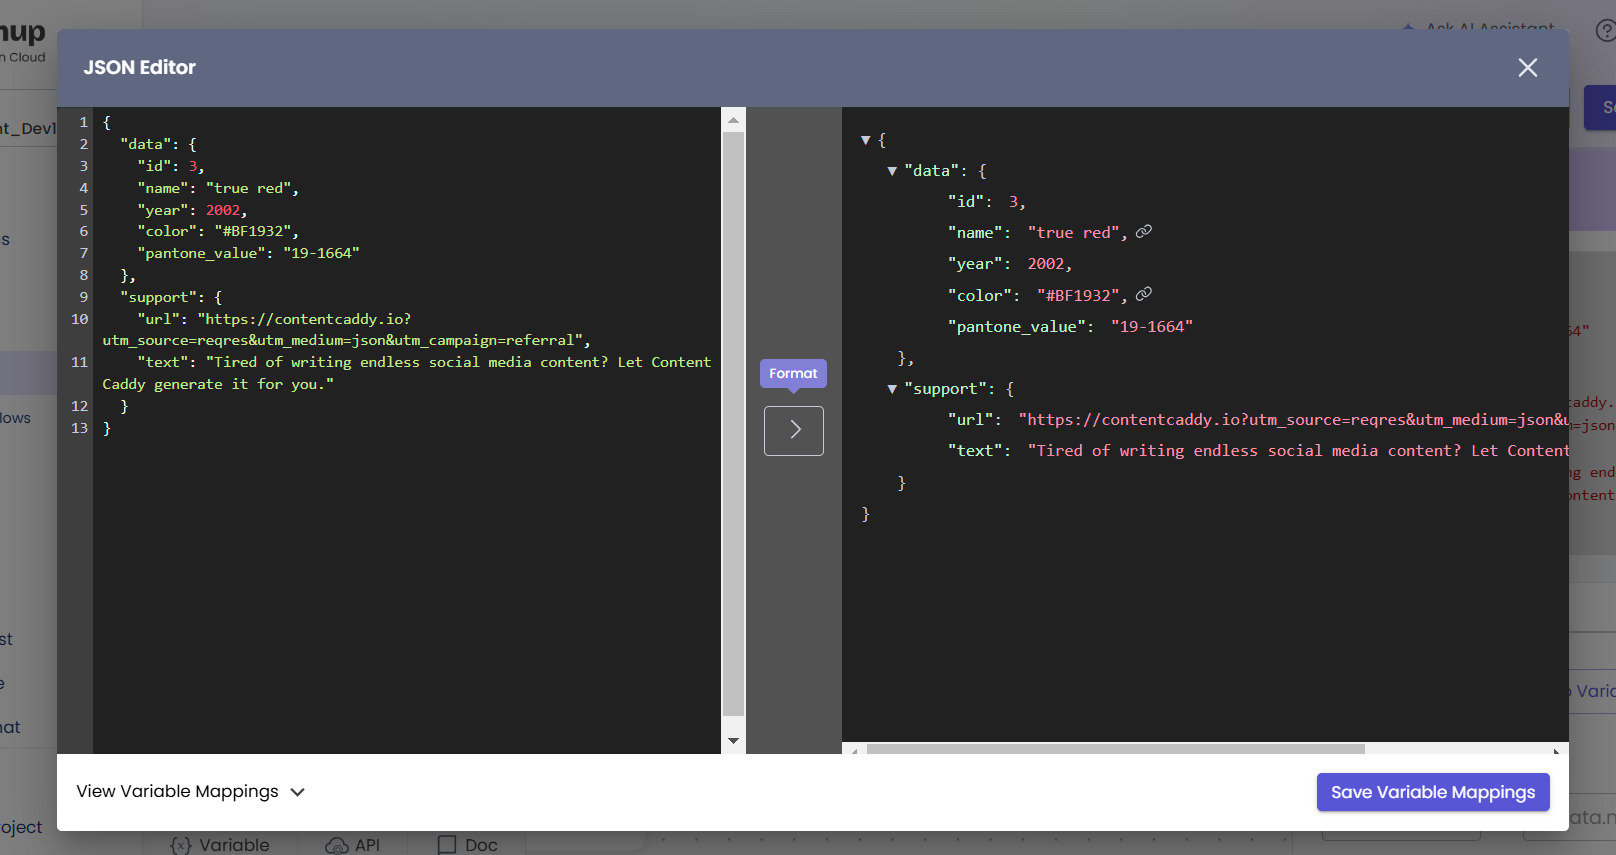This screenshot has width=1616, height=855.
Task: Click "name": "true red" in code editor
Action: click(x=218, y=188)
